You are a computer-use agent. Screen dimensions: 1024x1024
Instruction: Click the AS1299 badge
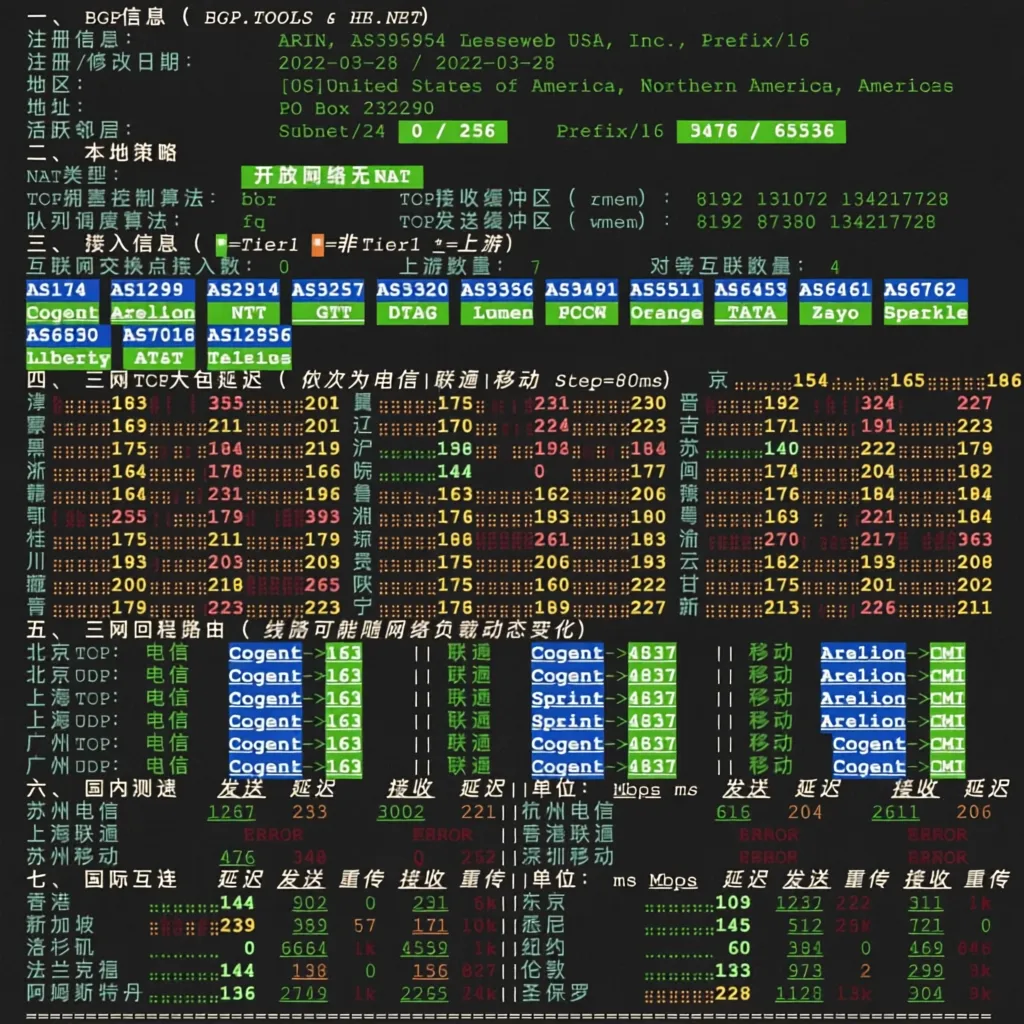pos(153,289)
